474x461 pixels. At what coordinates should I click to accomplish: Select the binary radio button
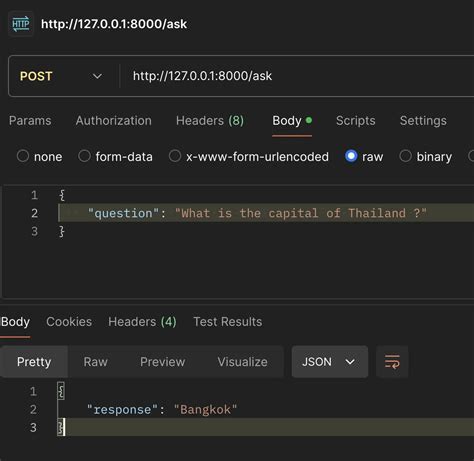tap(405, 156)
